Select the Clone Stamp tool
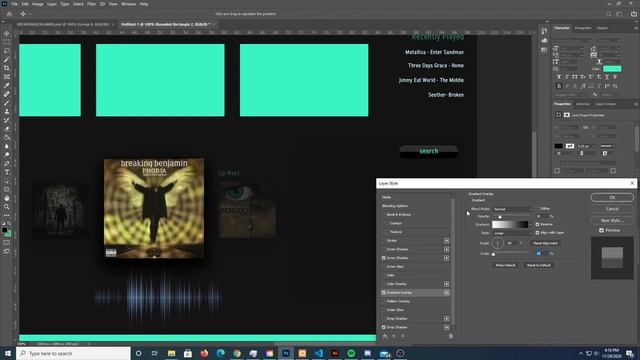This screenshot has width=640, height=360. pos(7,111)
